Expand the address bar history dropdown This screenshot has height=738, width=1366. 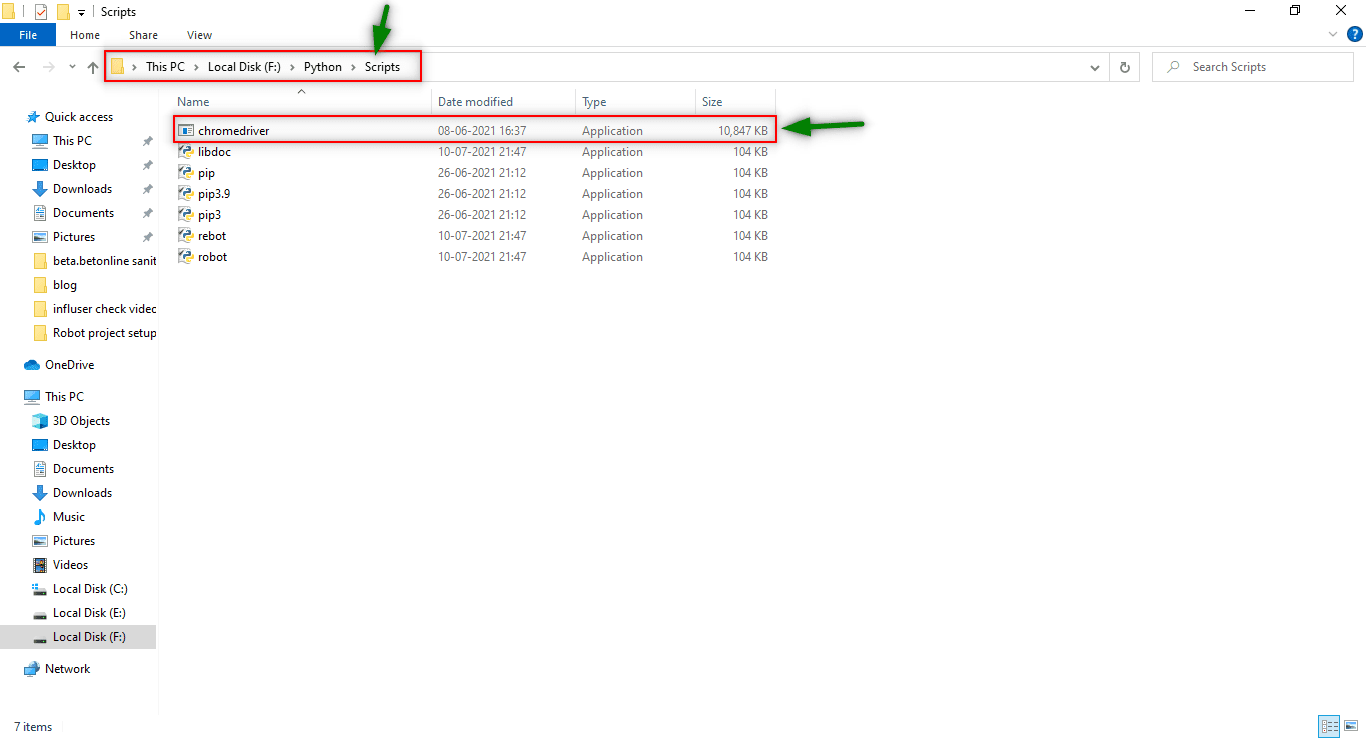pyautogui.click(x=1095, y=67)
